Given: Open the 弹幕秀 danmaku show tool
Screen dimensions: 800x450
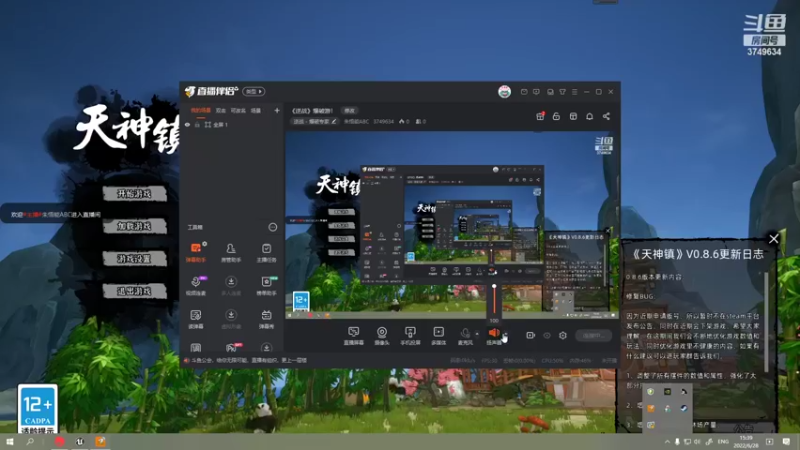Looking at the screenshot, I should [266, 318].
